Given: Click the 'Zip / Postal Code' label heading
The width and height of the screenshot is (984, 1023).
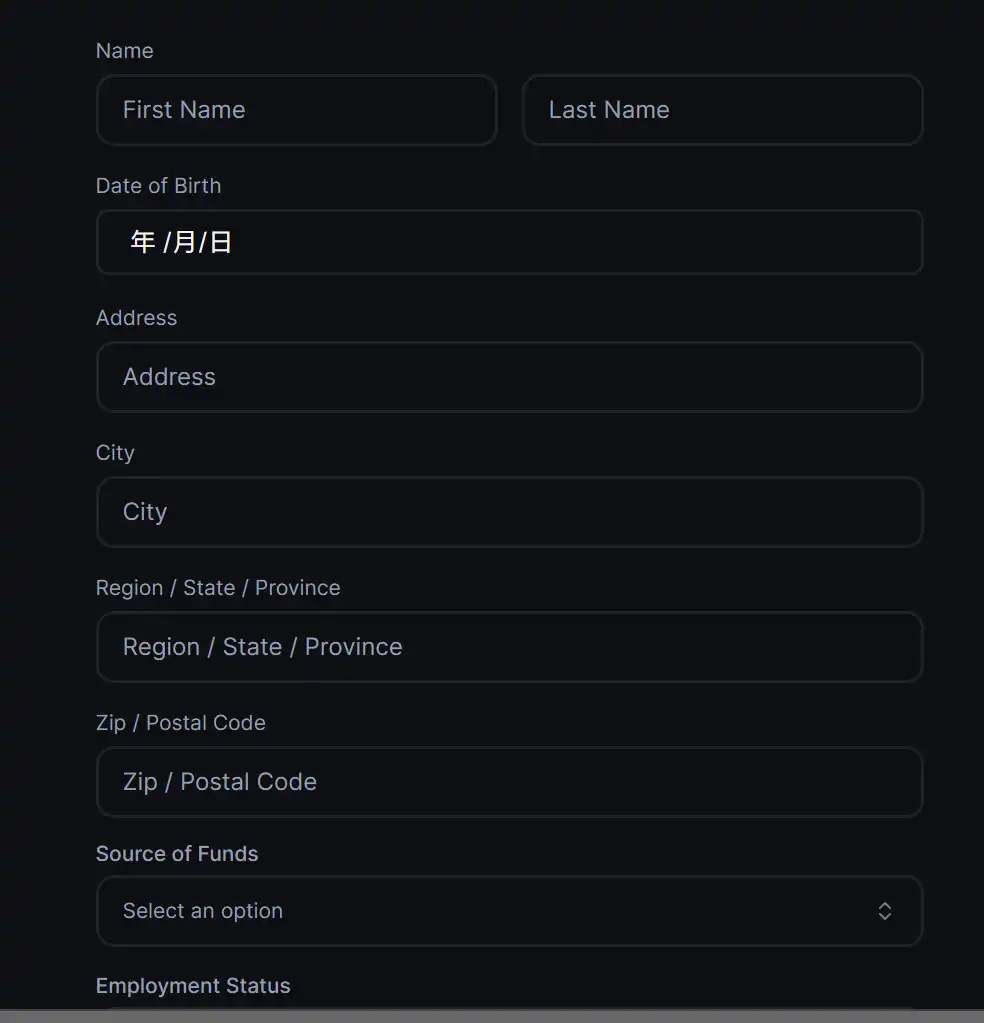Looking at the screenshot, I should pos(181,723).
